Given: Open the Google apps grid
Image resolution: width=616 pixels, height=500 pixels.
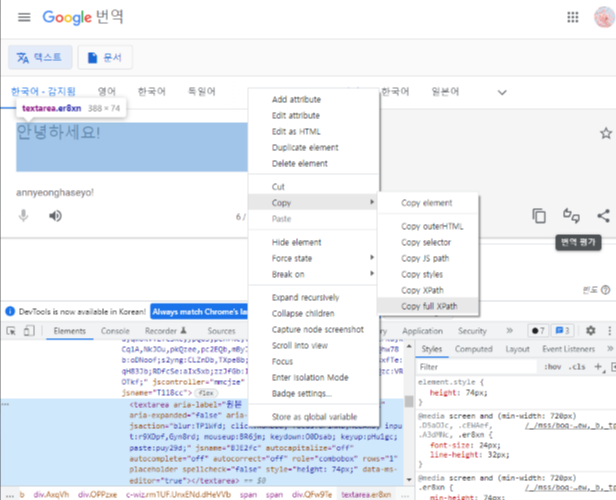Looking at the screenshot, I should [x=572, y=17].
